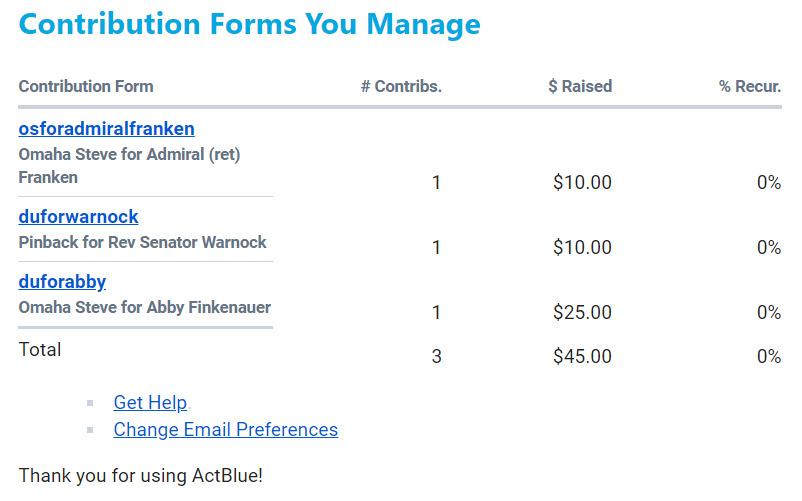Click the bullet beside Change Email Preferences
The width and height of the screenshot is (802, 501).
pos(90,430)
